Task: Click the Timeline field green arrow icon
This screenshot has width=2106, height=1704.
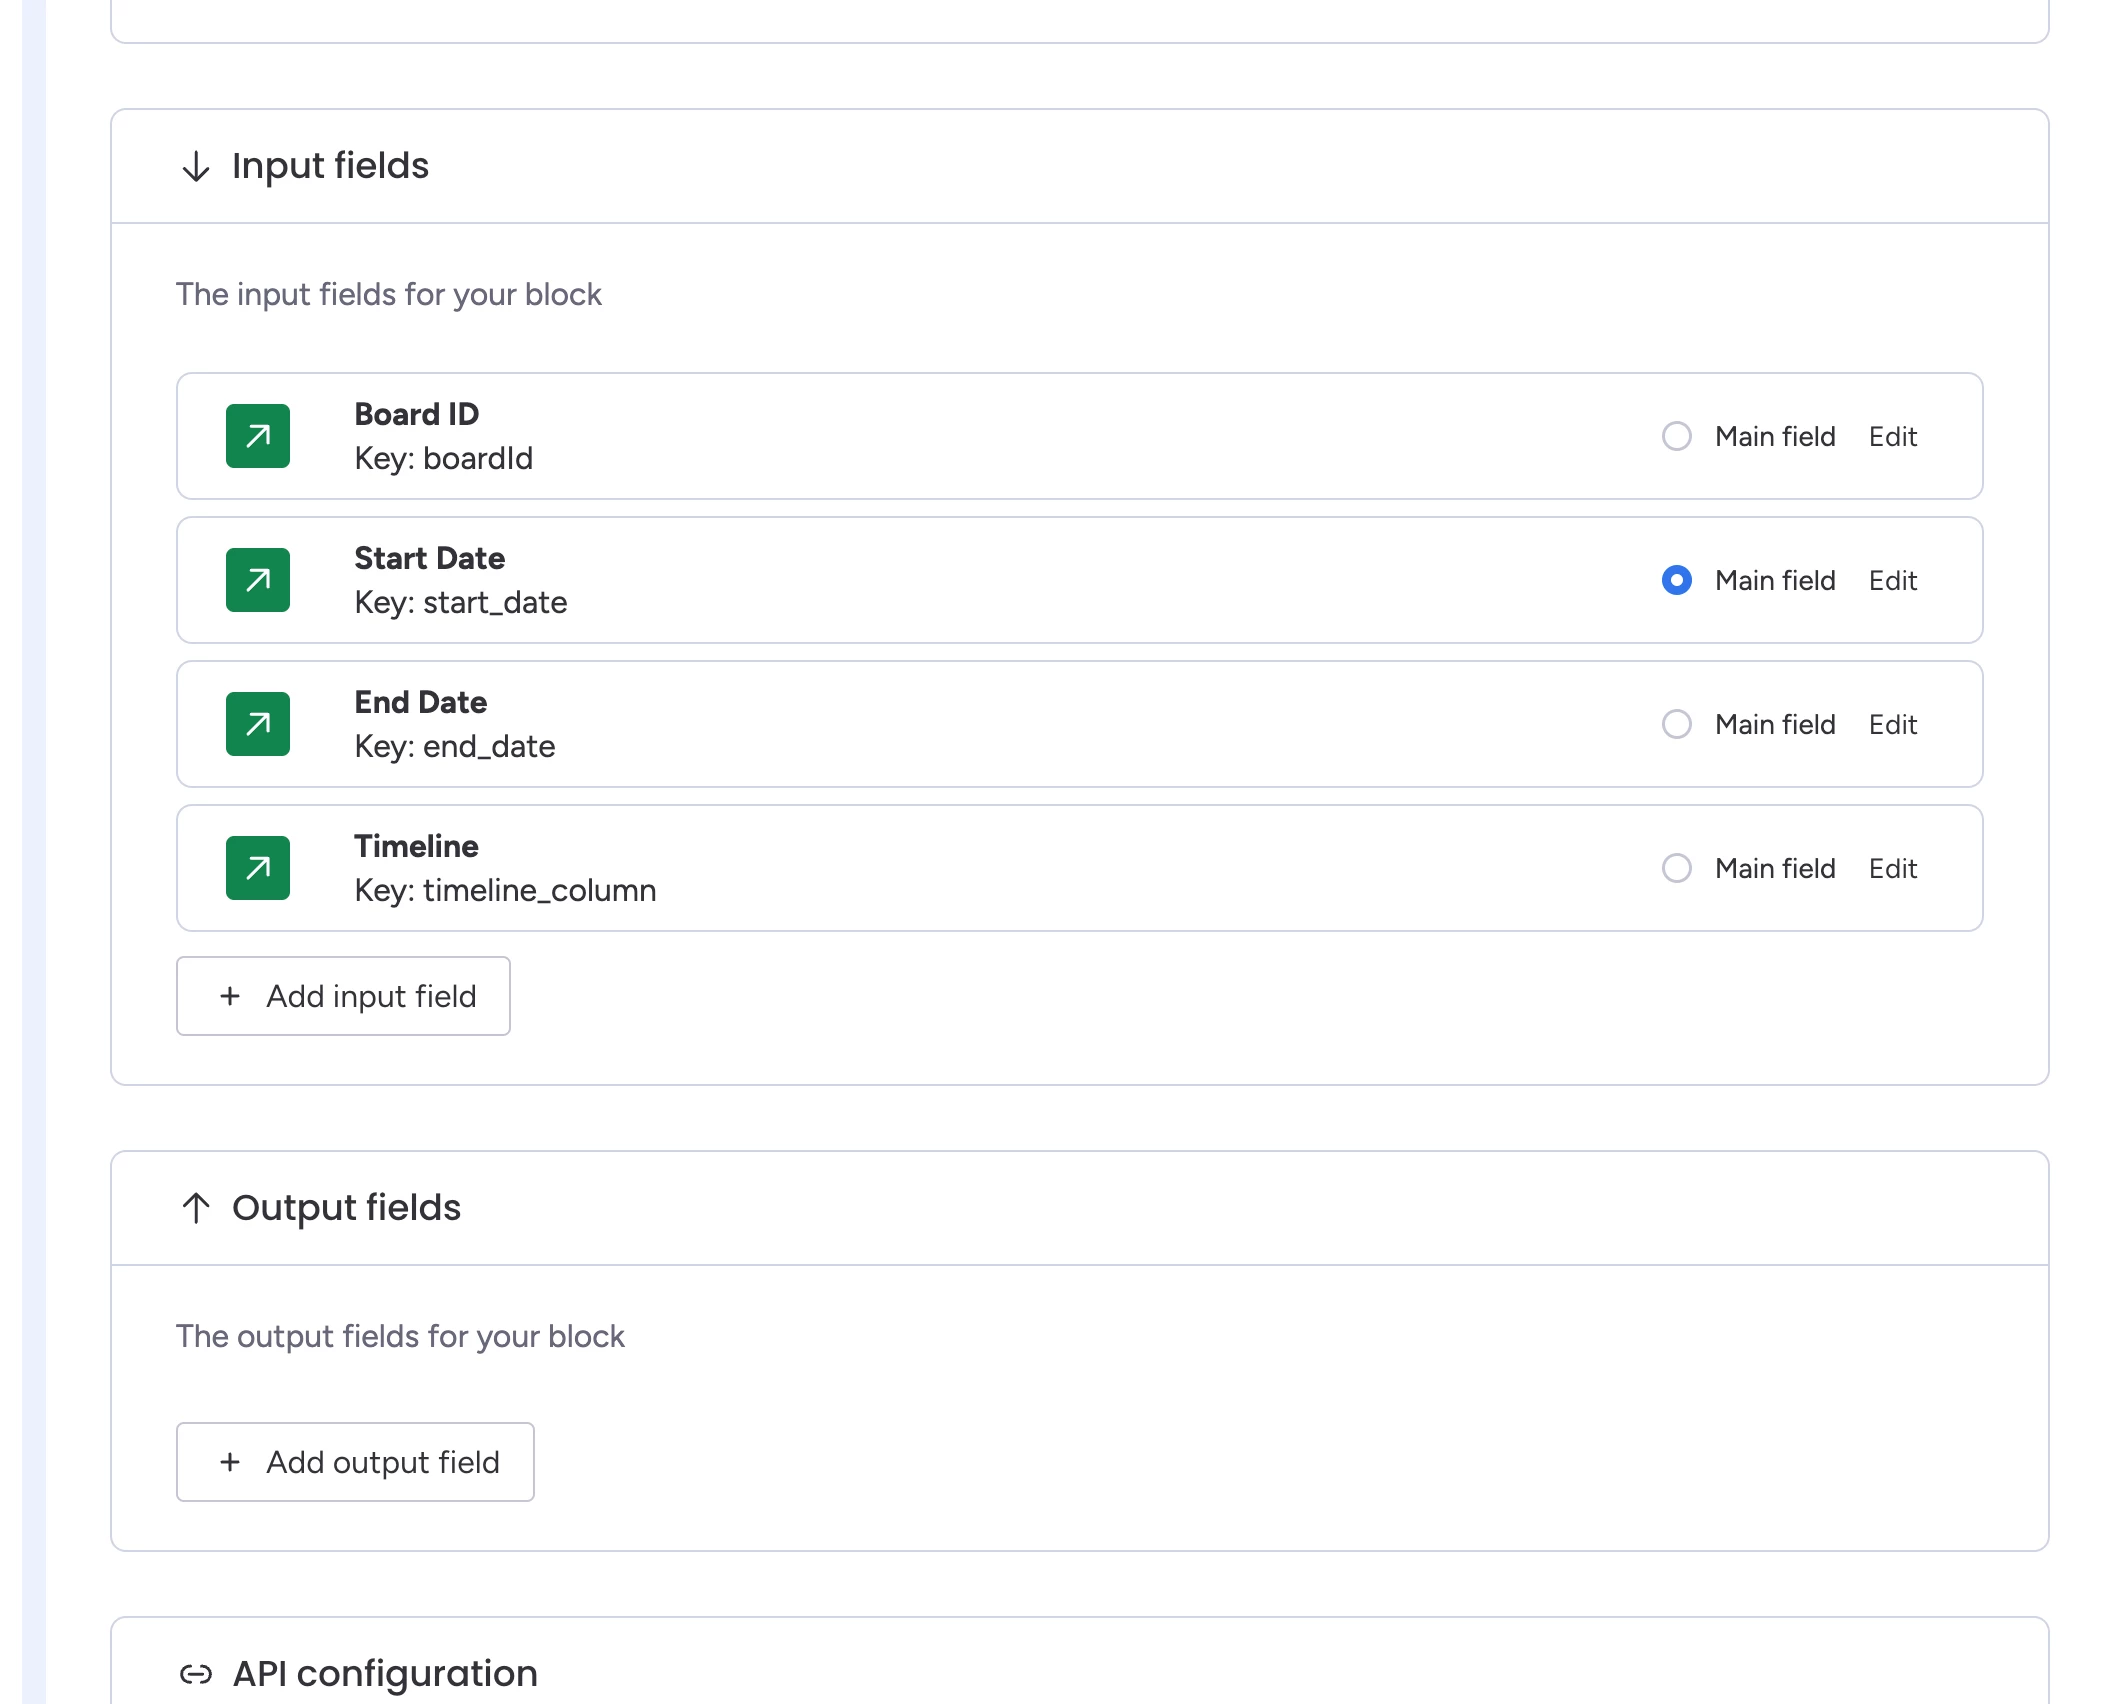Action: coord(258,868)
